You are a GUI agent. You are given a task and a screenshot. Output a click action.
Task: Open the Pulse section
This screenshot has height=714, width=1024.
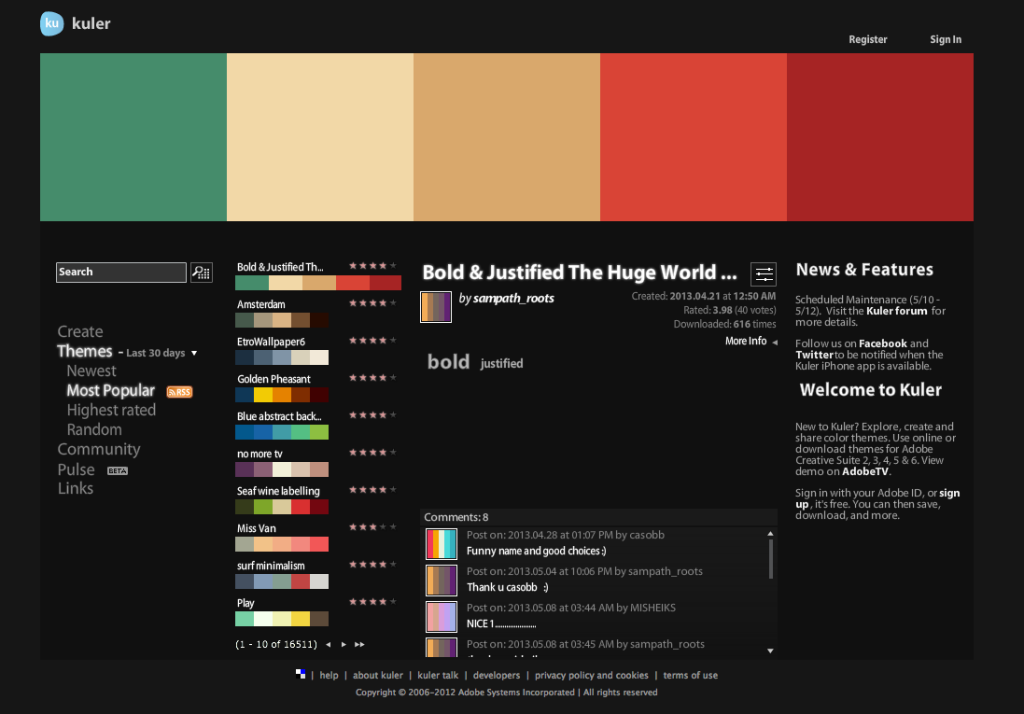coord(76,469)
